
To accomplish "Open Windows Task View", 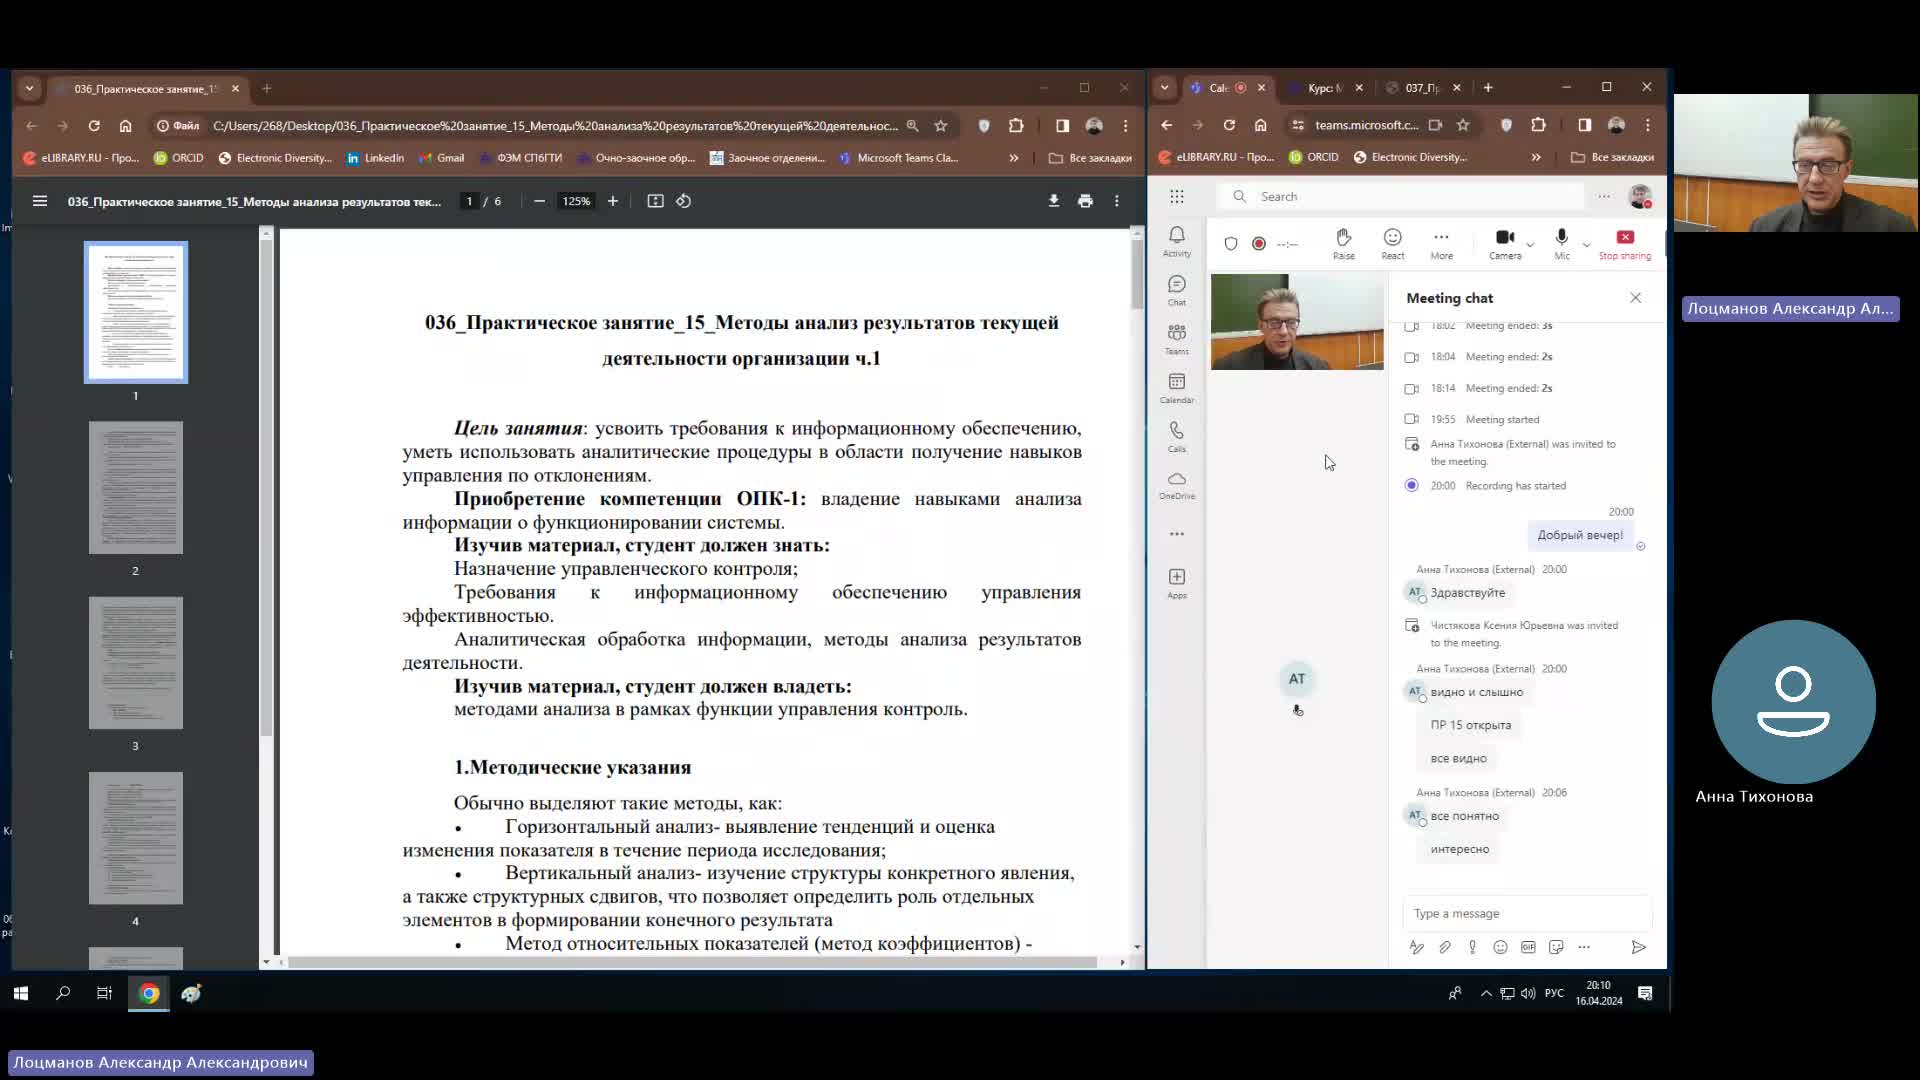I will point(104,993).
